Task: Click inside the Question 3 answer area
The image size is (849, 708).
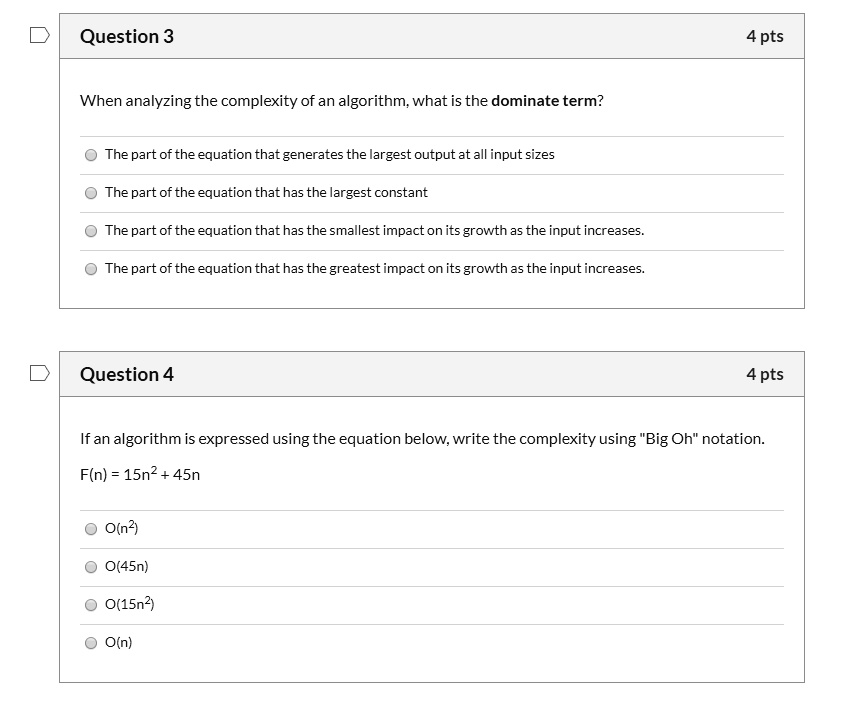Action: [430, 210]
